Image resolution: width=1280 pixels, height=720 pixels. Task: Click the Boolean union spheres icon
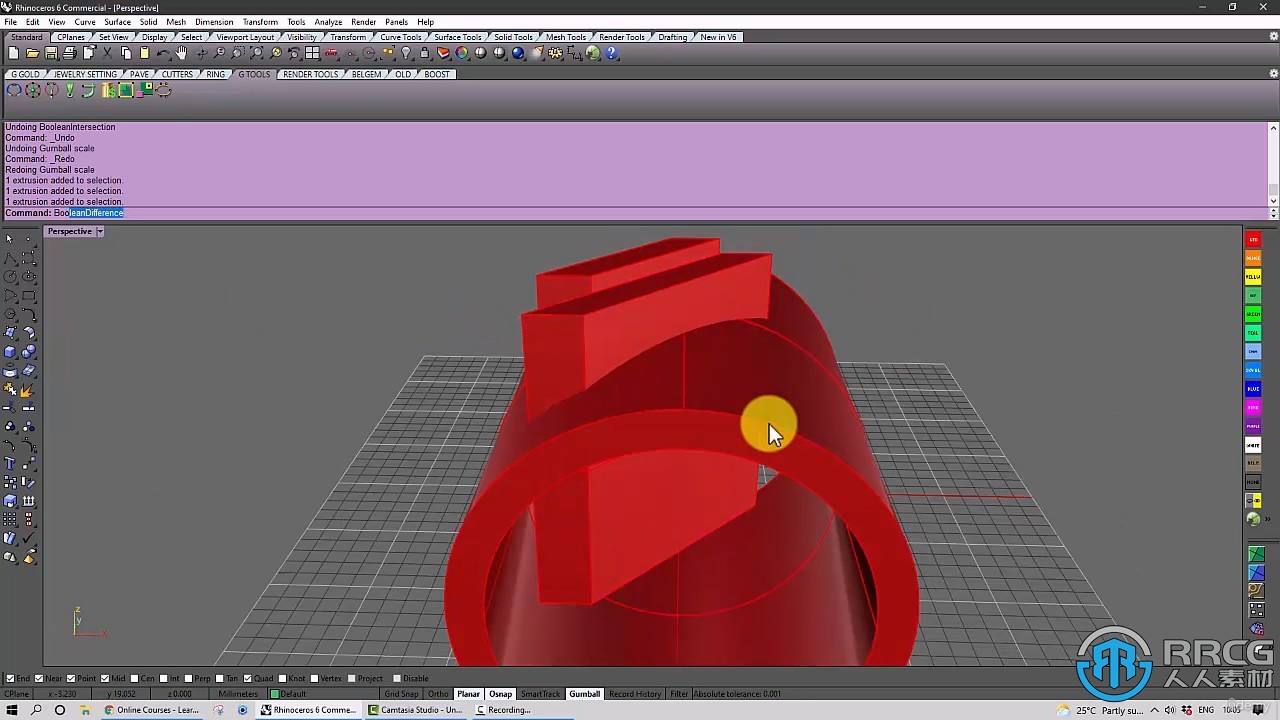pyautogui.click(x=28, y=352)
